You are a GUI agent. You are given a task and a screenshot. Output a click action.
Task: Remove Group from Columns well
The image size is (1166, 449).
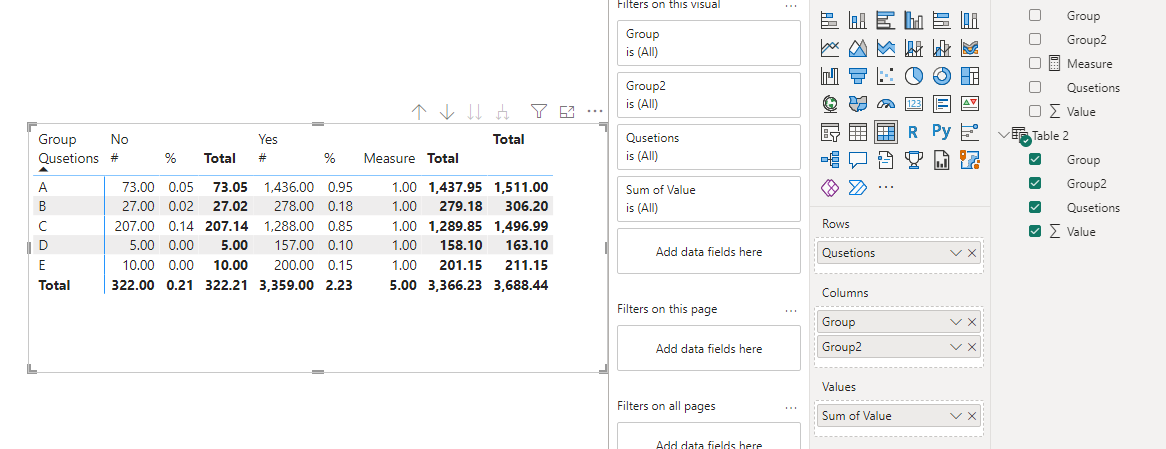(x=972, y=322)
